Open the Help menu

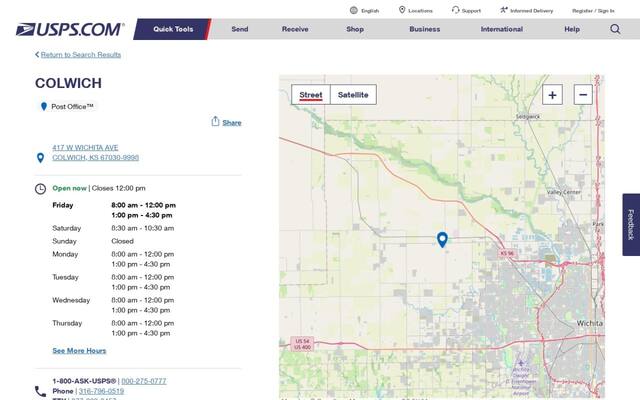(x=572, y=29)
